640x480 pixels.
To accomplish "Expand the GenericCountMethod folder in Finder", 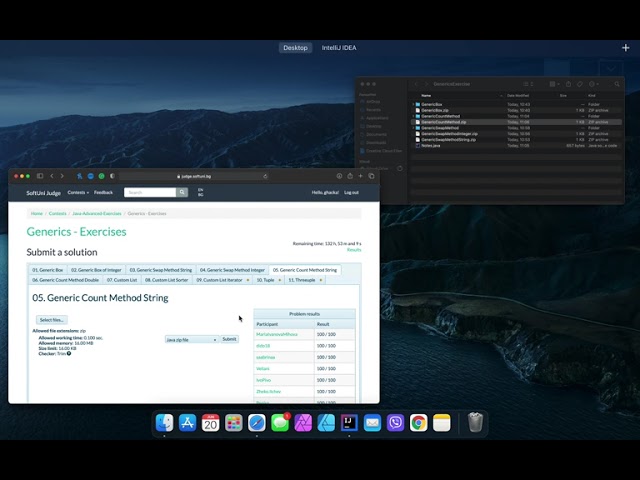I will click(413, 116).
